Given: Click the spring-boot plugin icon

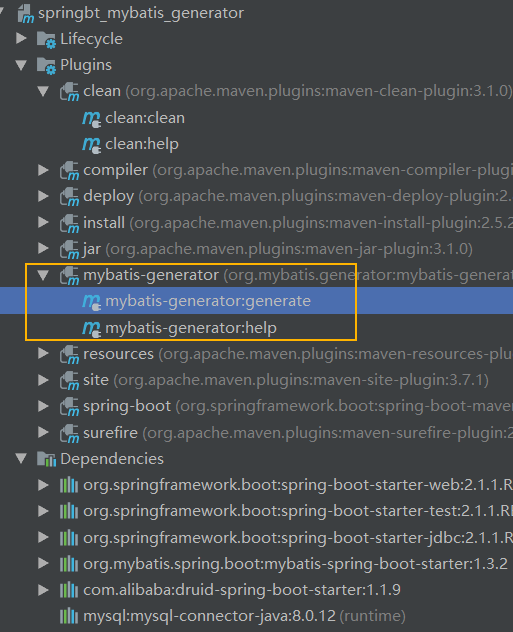Looking at the screenshot, I should [69, 407].
